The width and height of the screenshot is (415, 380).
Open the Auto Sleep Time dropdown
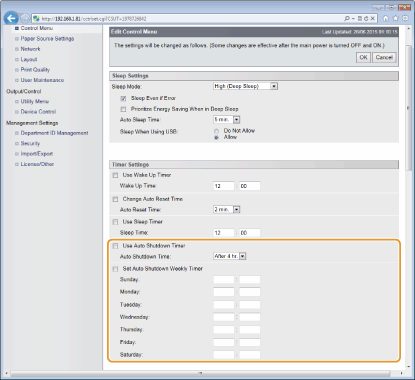tap(227, 120)
